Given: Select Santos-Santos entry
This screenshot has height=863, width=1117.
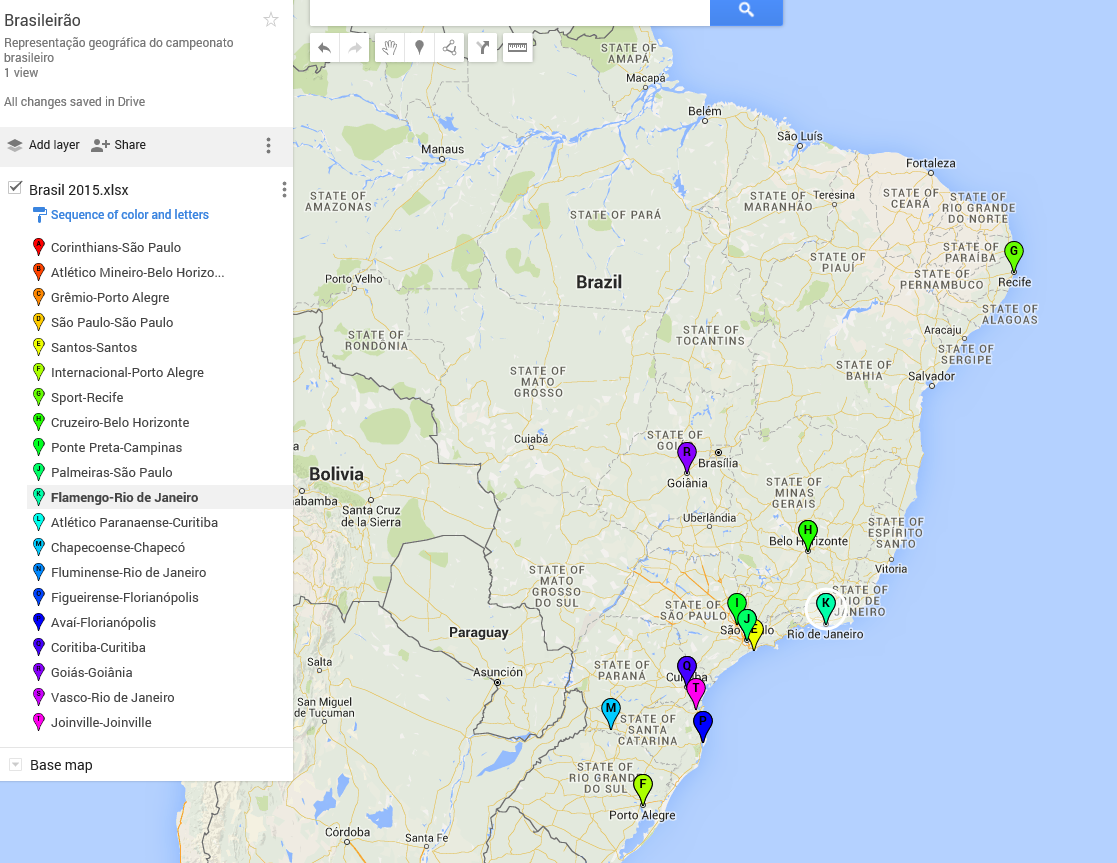Looking at the screenshot, I should point(93,347).
